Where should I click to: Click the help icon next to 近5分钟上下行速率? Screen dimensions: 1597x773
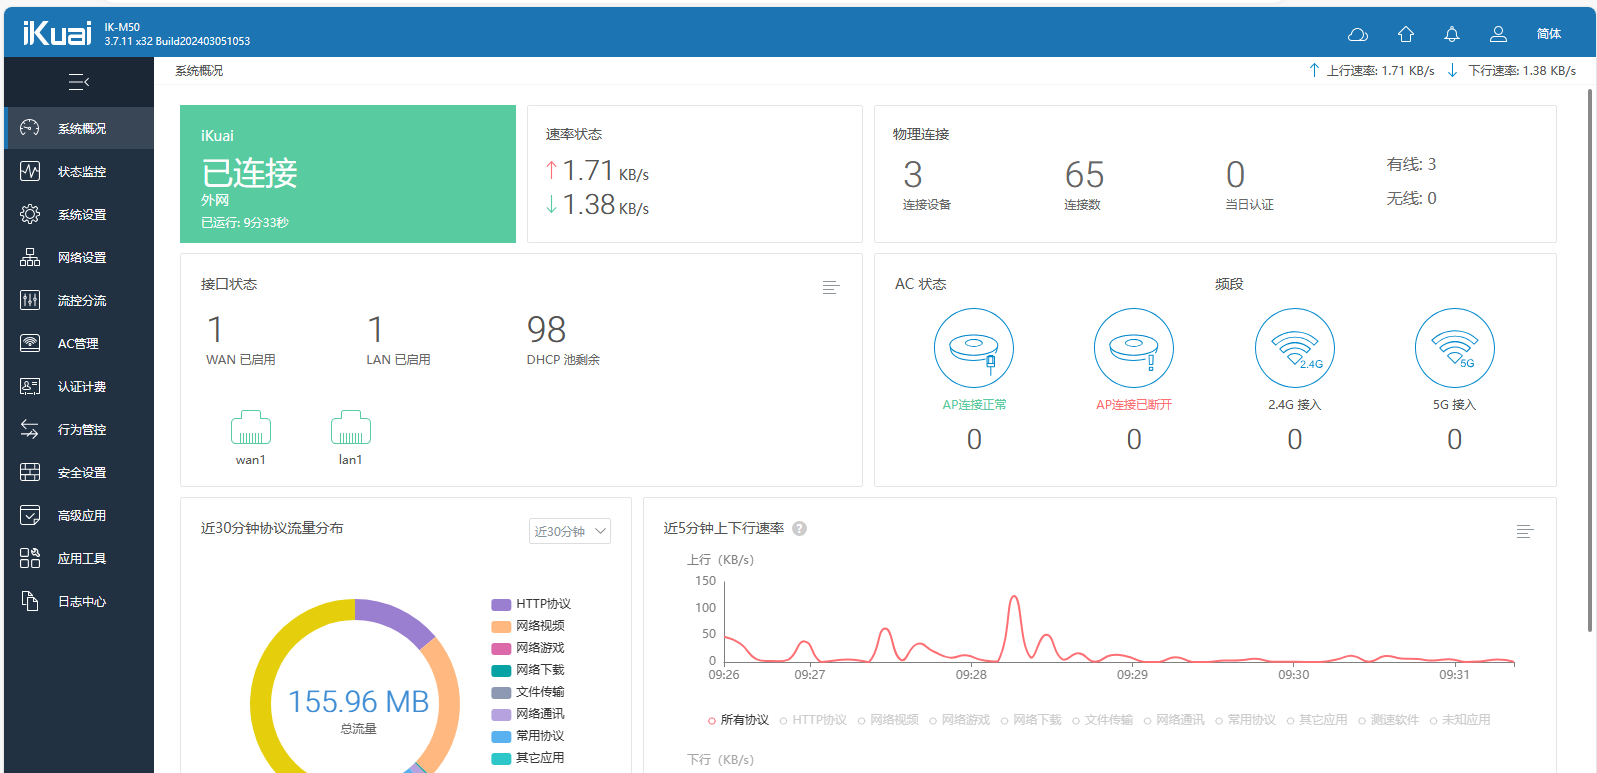click(800, 529)
